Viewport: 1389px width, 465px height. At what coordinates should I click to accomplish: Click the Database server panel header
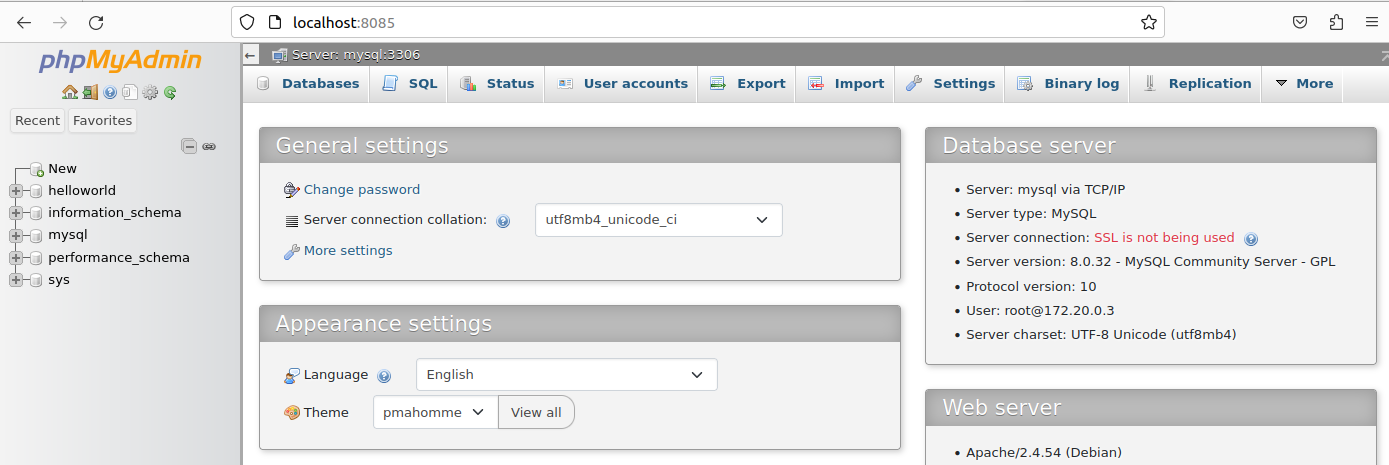coord(1151,146)
